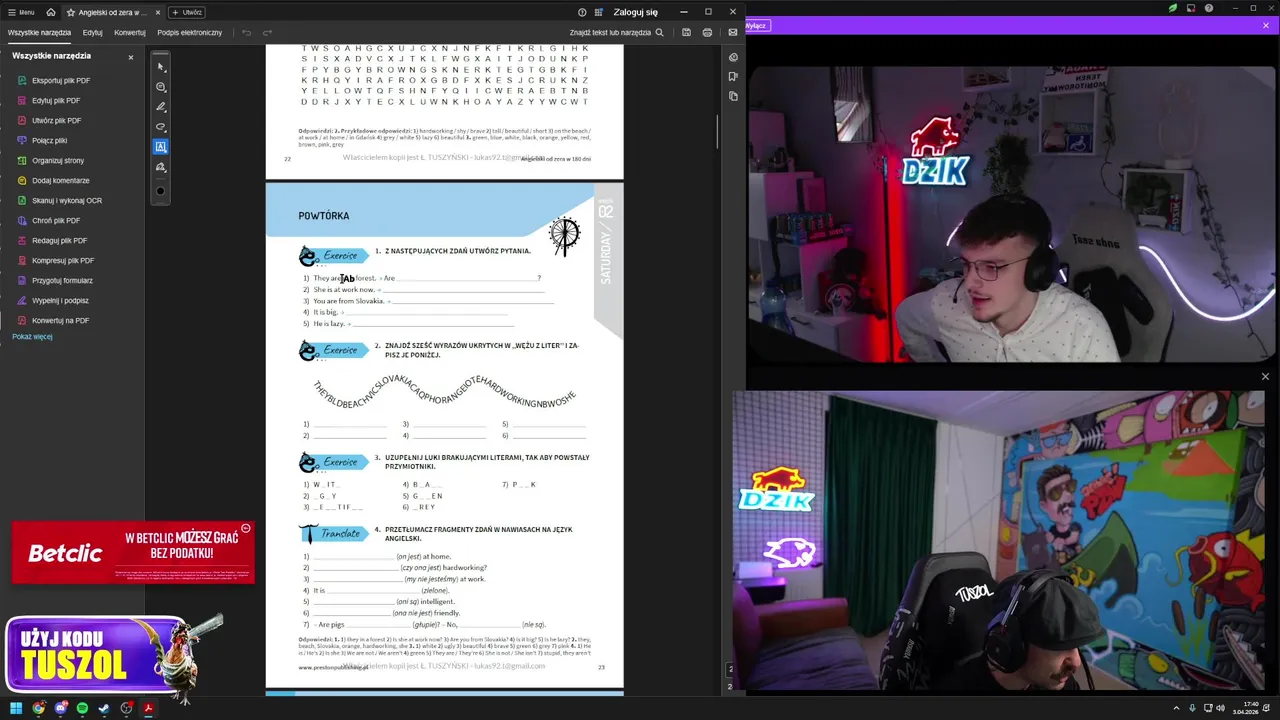Screen dimensions: 1280x720
Task: Open the Acrobat hamburger Menu
Action: click(20, 12)
